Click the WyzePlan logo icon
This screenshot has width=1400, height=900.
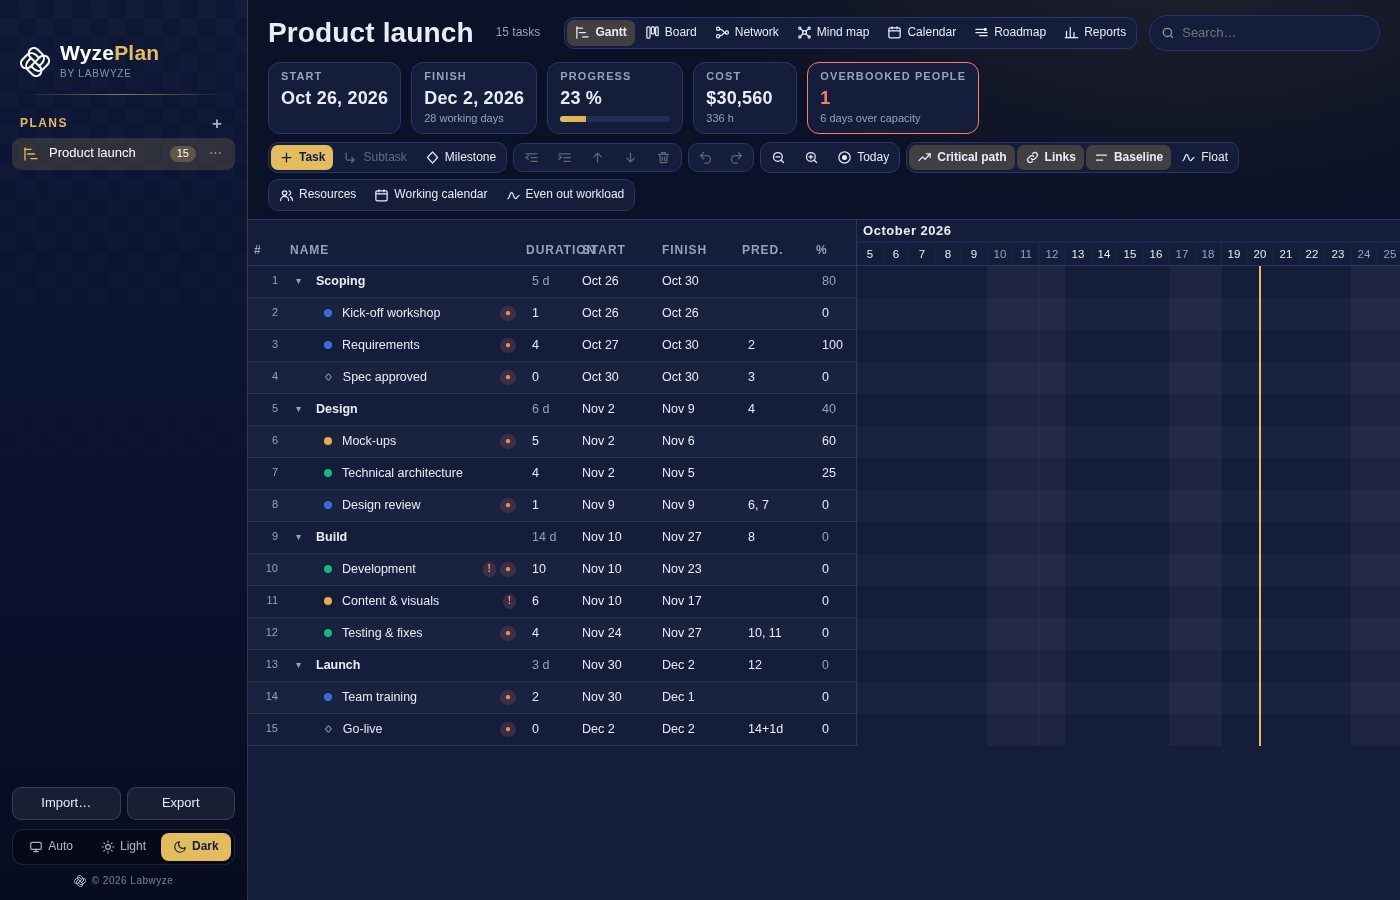click(35, 62)
